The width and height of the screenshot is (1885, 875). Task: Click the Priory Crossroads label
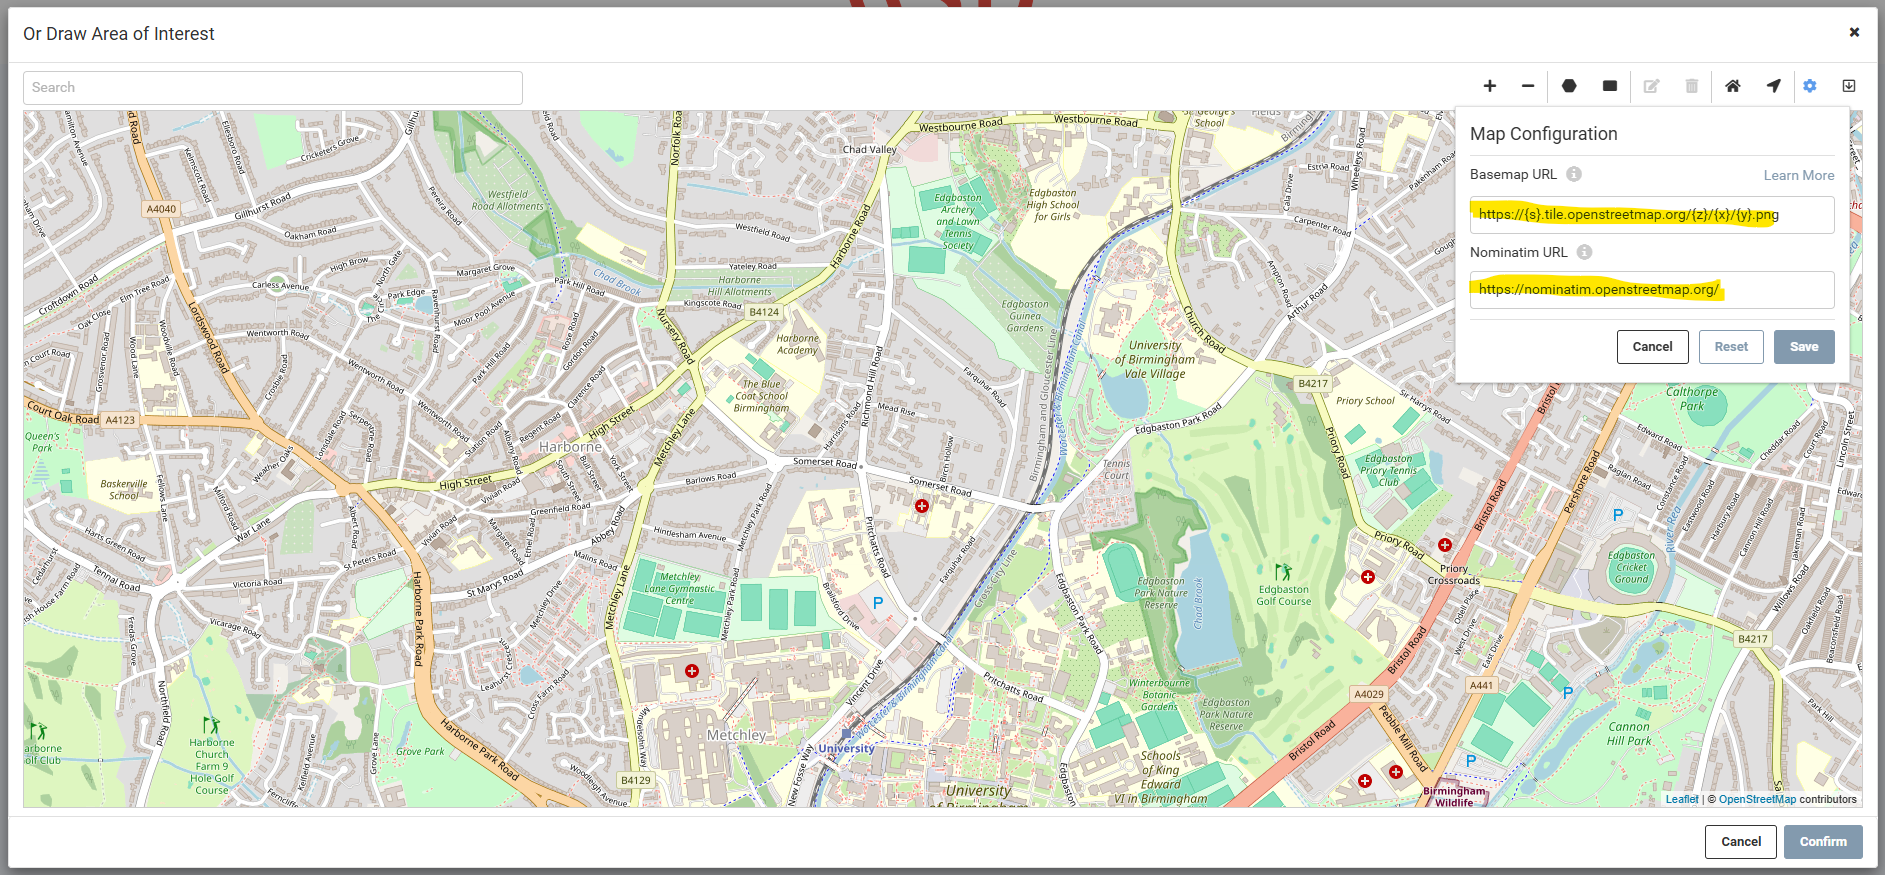point(1454,575)
